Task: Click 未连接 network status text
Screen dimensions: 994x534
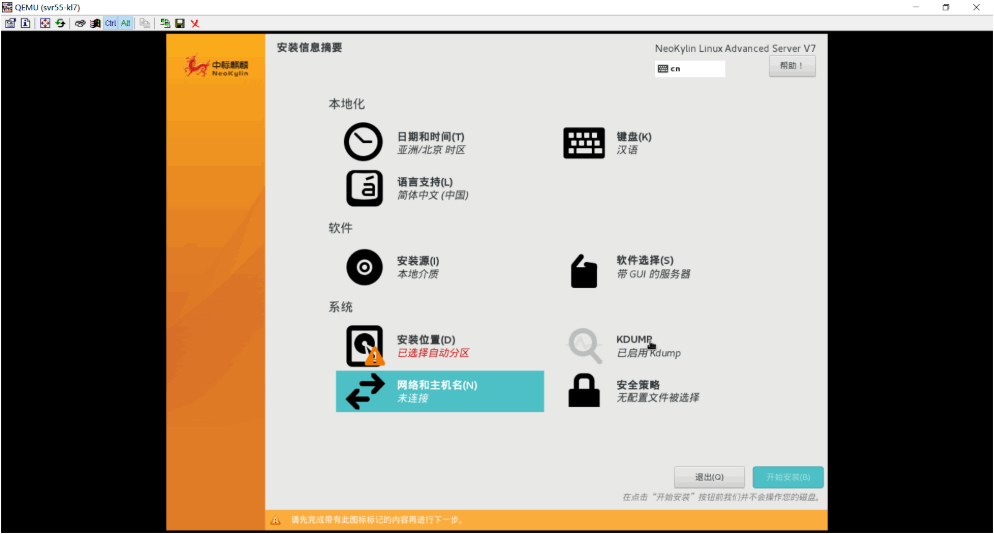Action: tap(412, 398)
